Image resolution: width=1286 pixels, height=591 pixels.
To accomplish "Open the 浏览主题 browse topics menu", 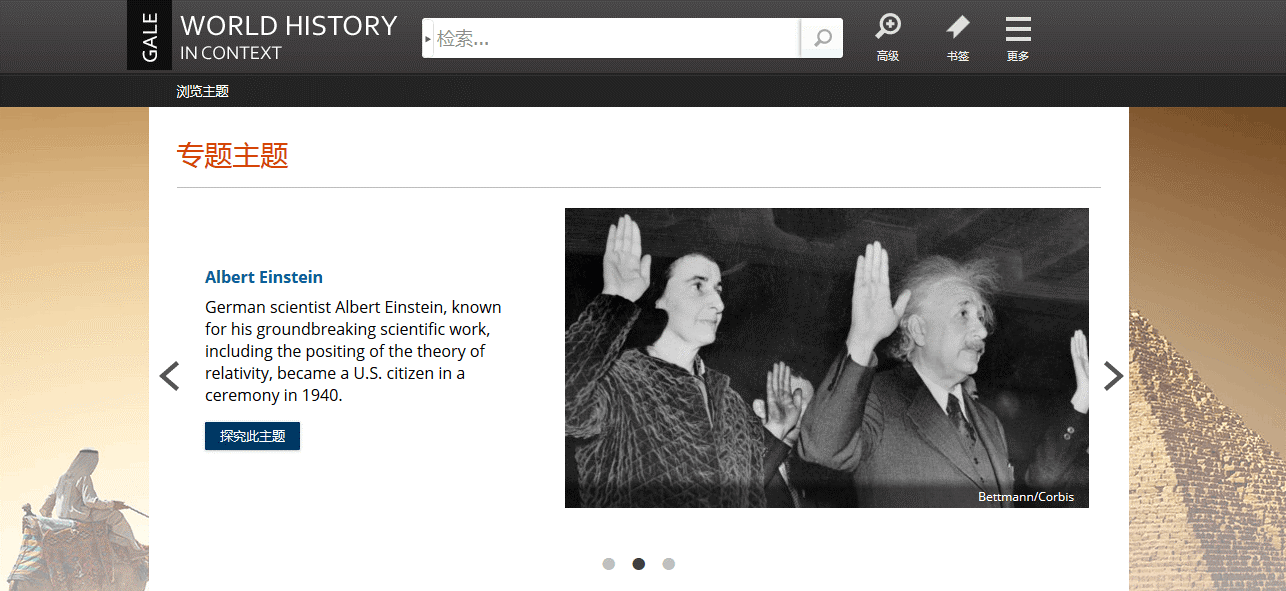I will [203, 91].
